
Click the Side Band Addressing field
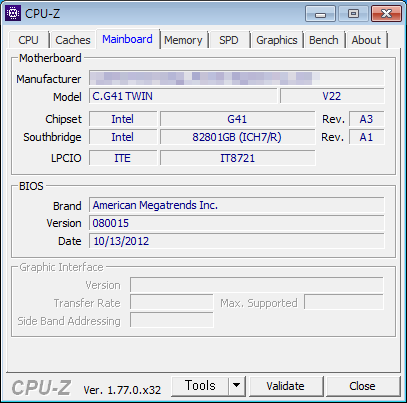[172, 320]
